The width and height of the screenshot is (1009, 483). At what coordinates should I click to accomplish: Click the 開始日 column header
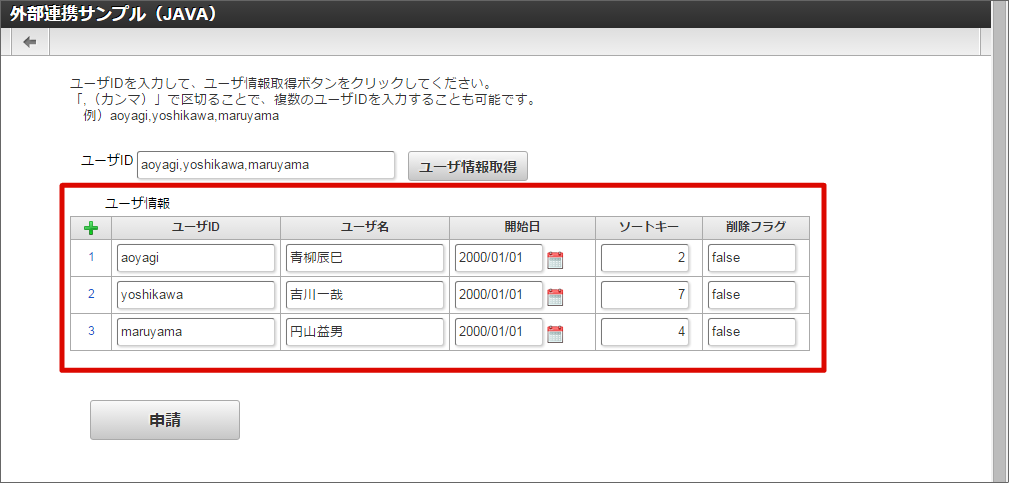pyautogui.click(x=522, y=228)
